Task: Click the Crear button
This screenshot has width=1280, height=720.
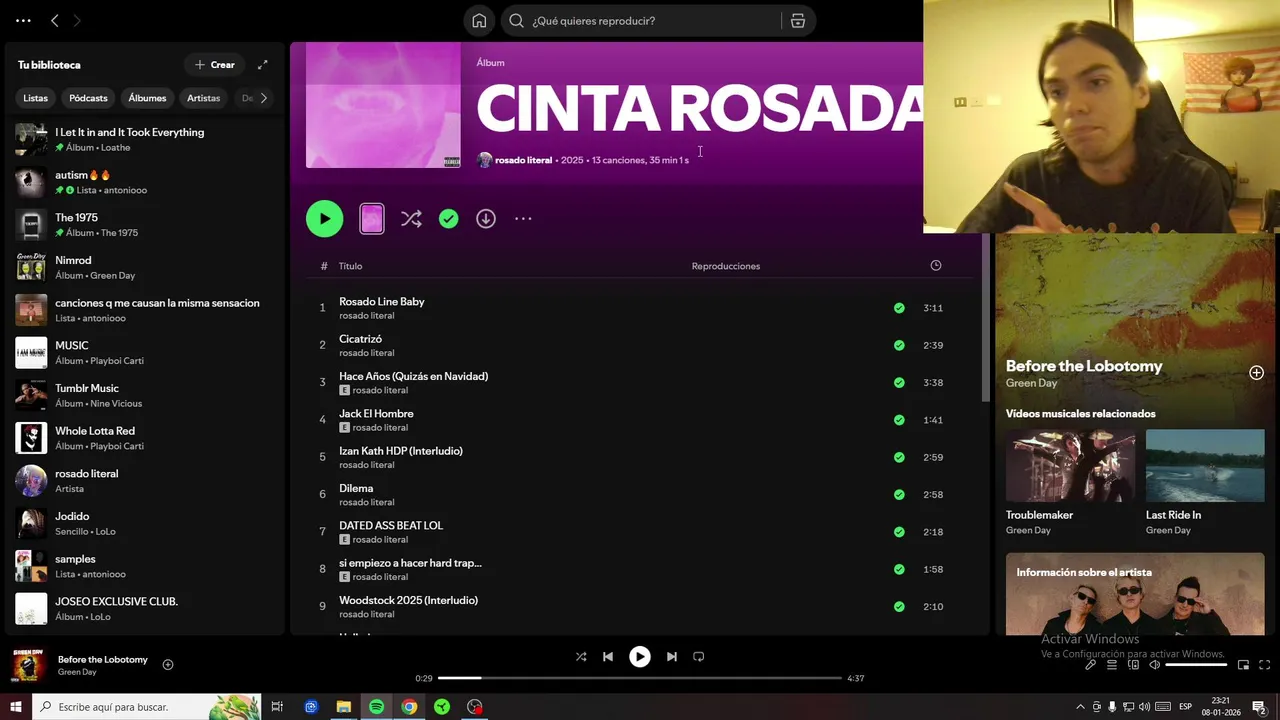Action: tap(215, 65)
